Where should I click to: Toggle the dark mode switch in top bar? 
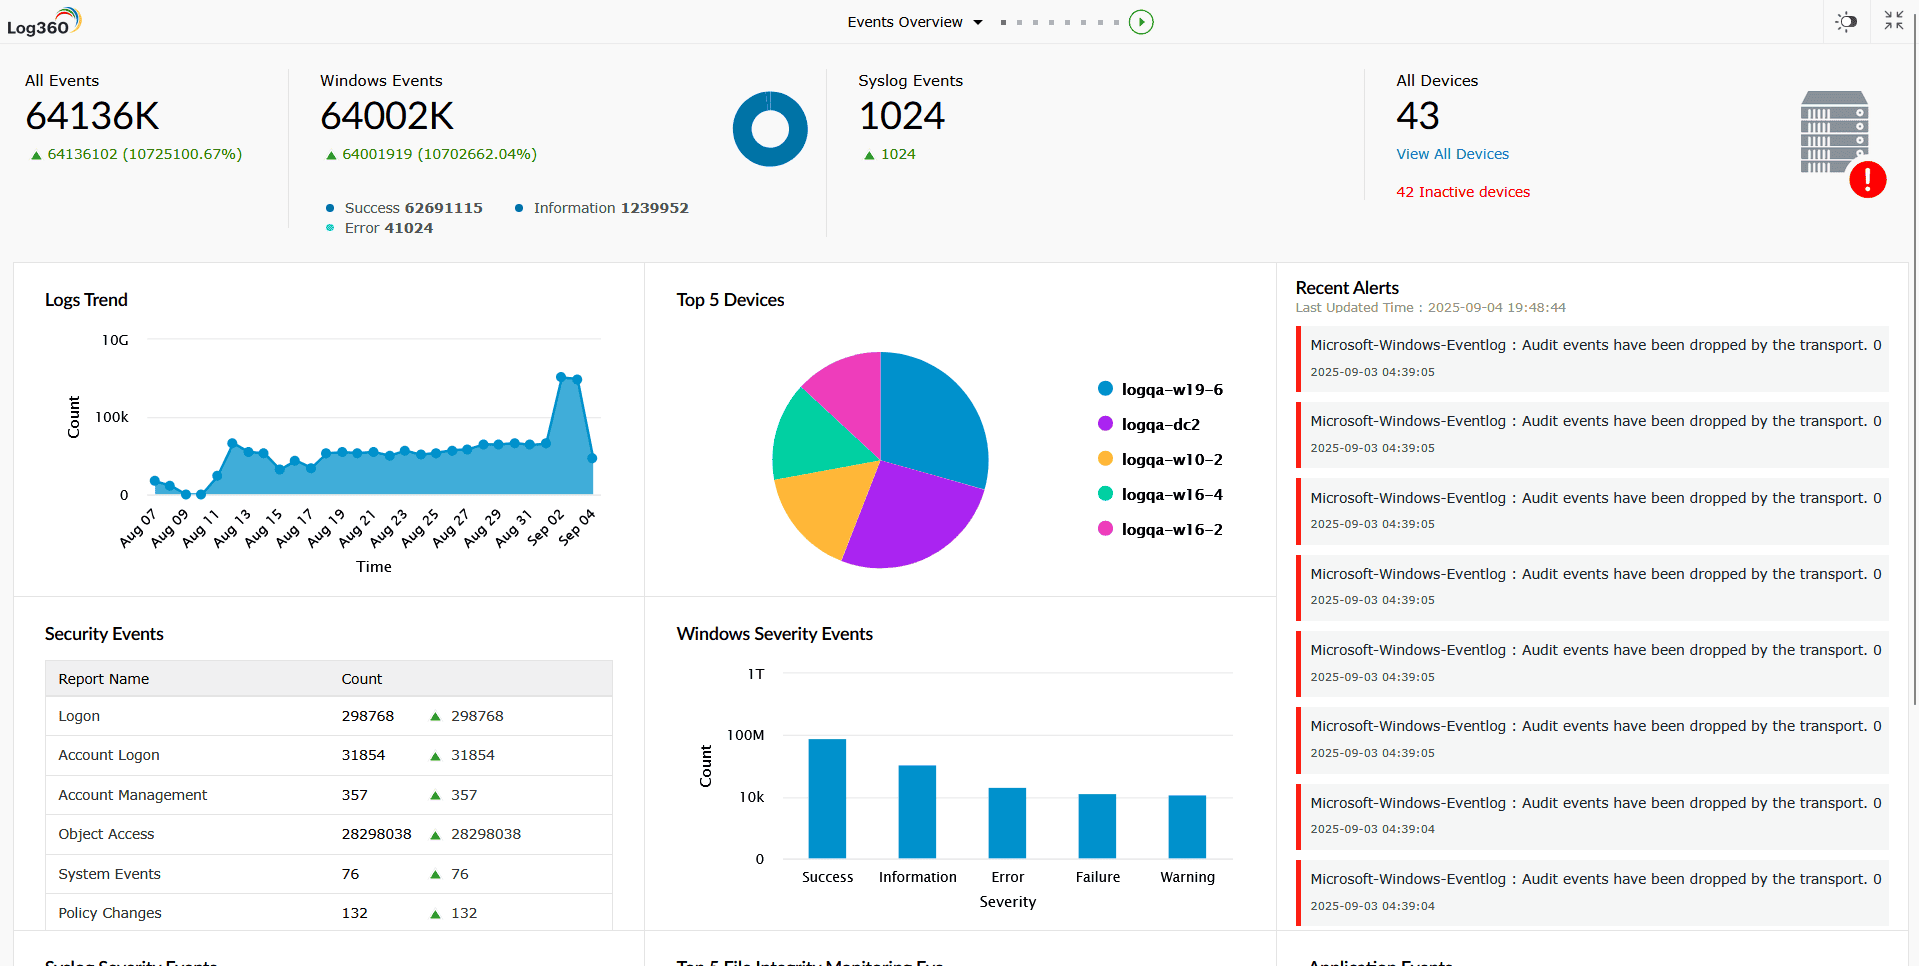(x=1846, y=21)
